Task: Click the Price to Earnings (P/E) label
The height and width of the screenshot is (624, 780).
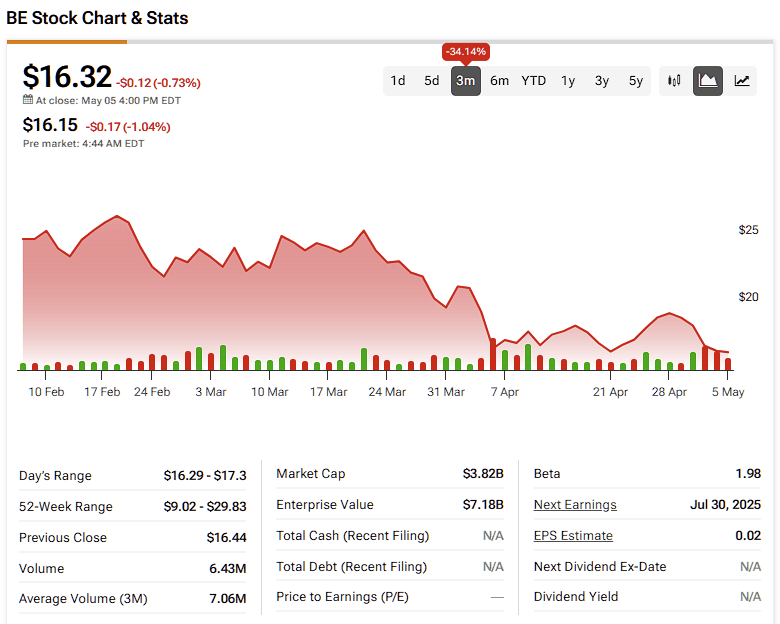Action: tap(342, 597)
